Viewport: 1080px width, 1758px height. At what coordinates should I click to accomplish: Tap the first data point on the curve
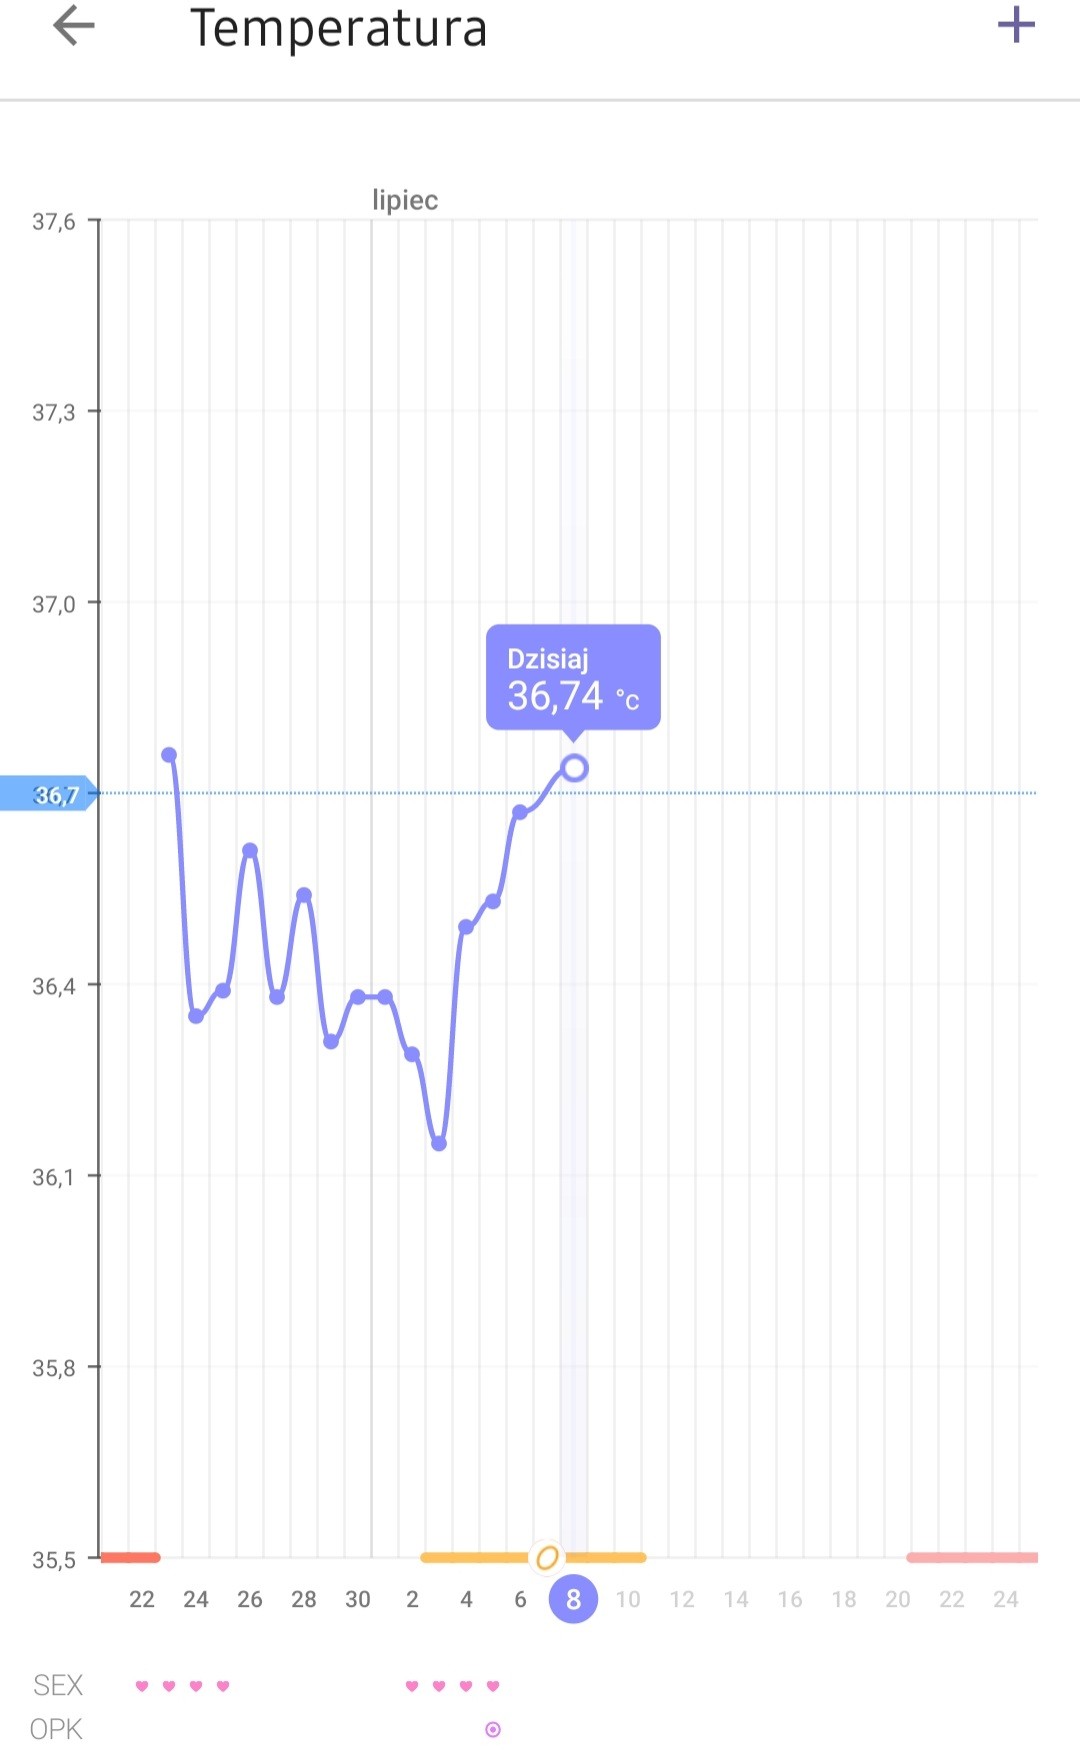[x=169, y=755]
